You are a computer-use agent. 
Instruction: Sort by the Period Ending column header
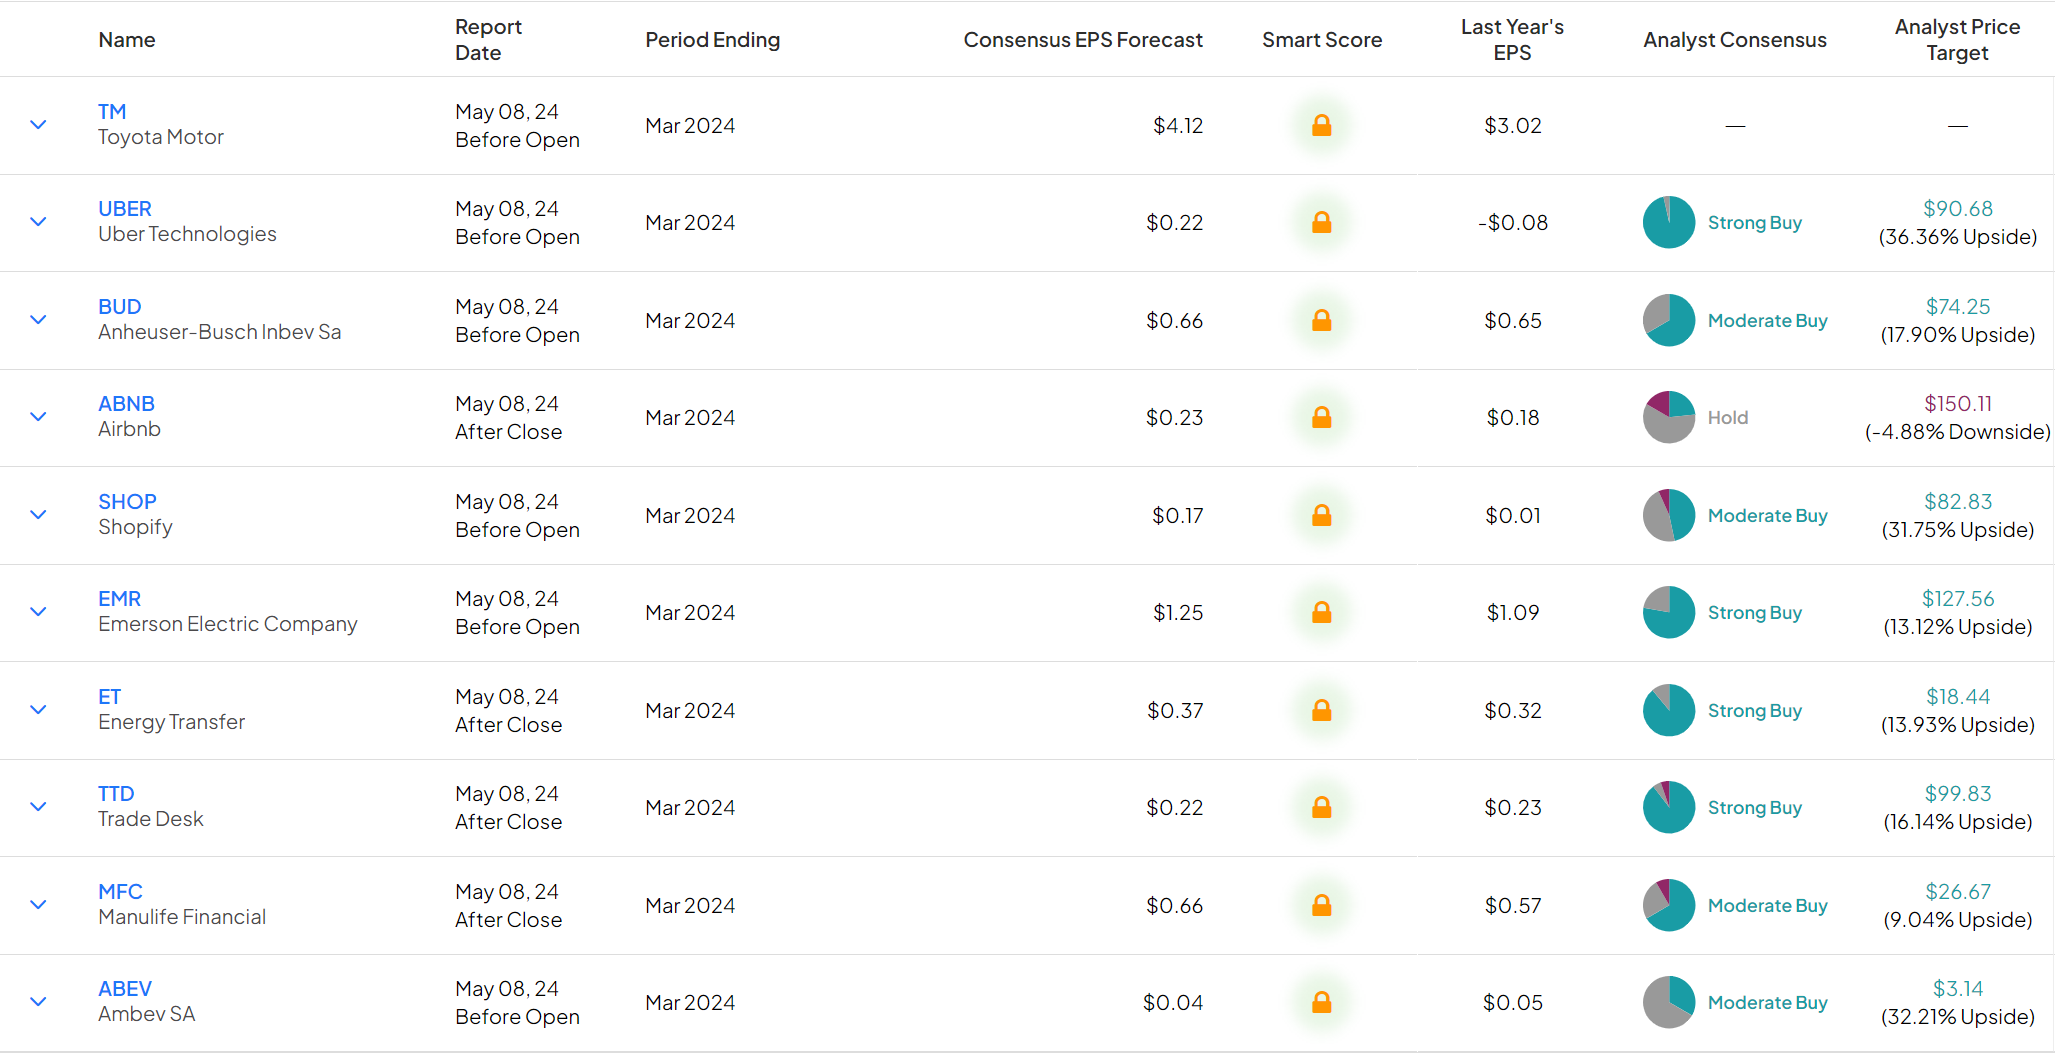(712, 40)
